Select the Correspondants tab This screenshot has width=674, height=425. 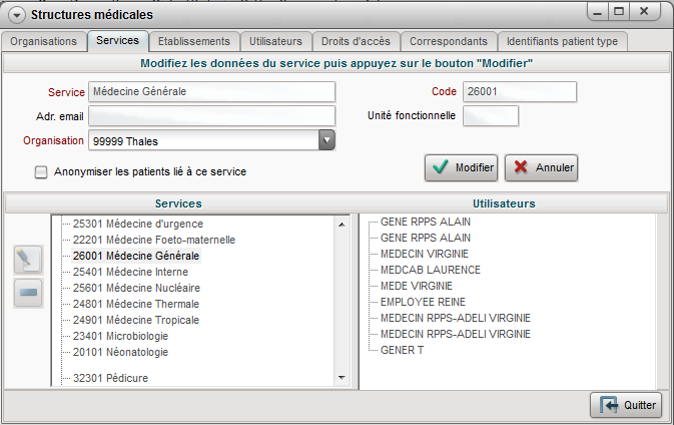(449, 41)
